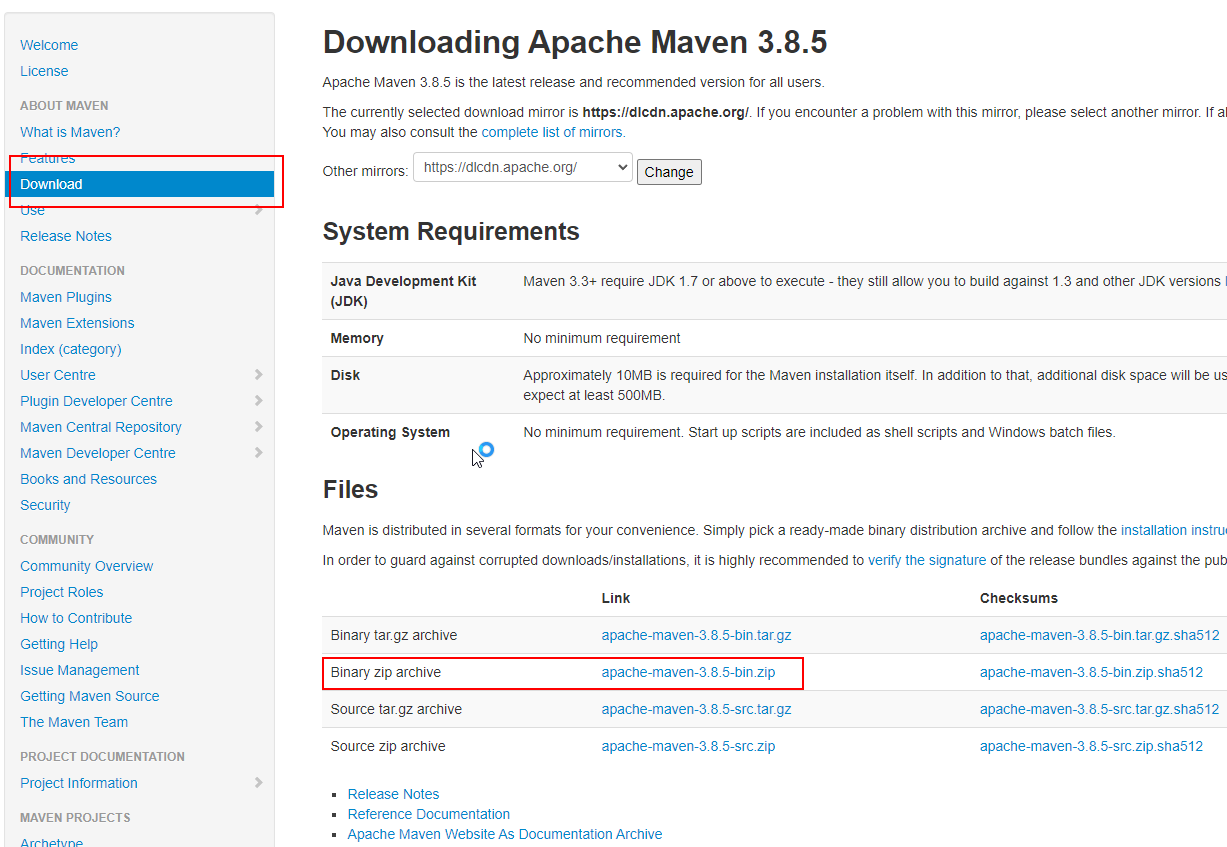
Task: Open Getting Maven Source page
Action: pos(90,696)
